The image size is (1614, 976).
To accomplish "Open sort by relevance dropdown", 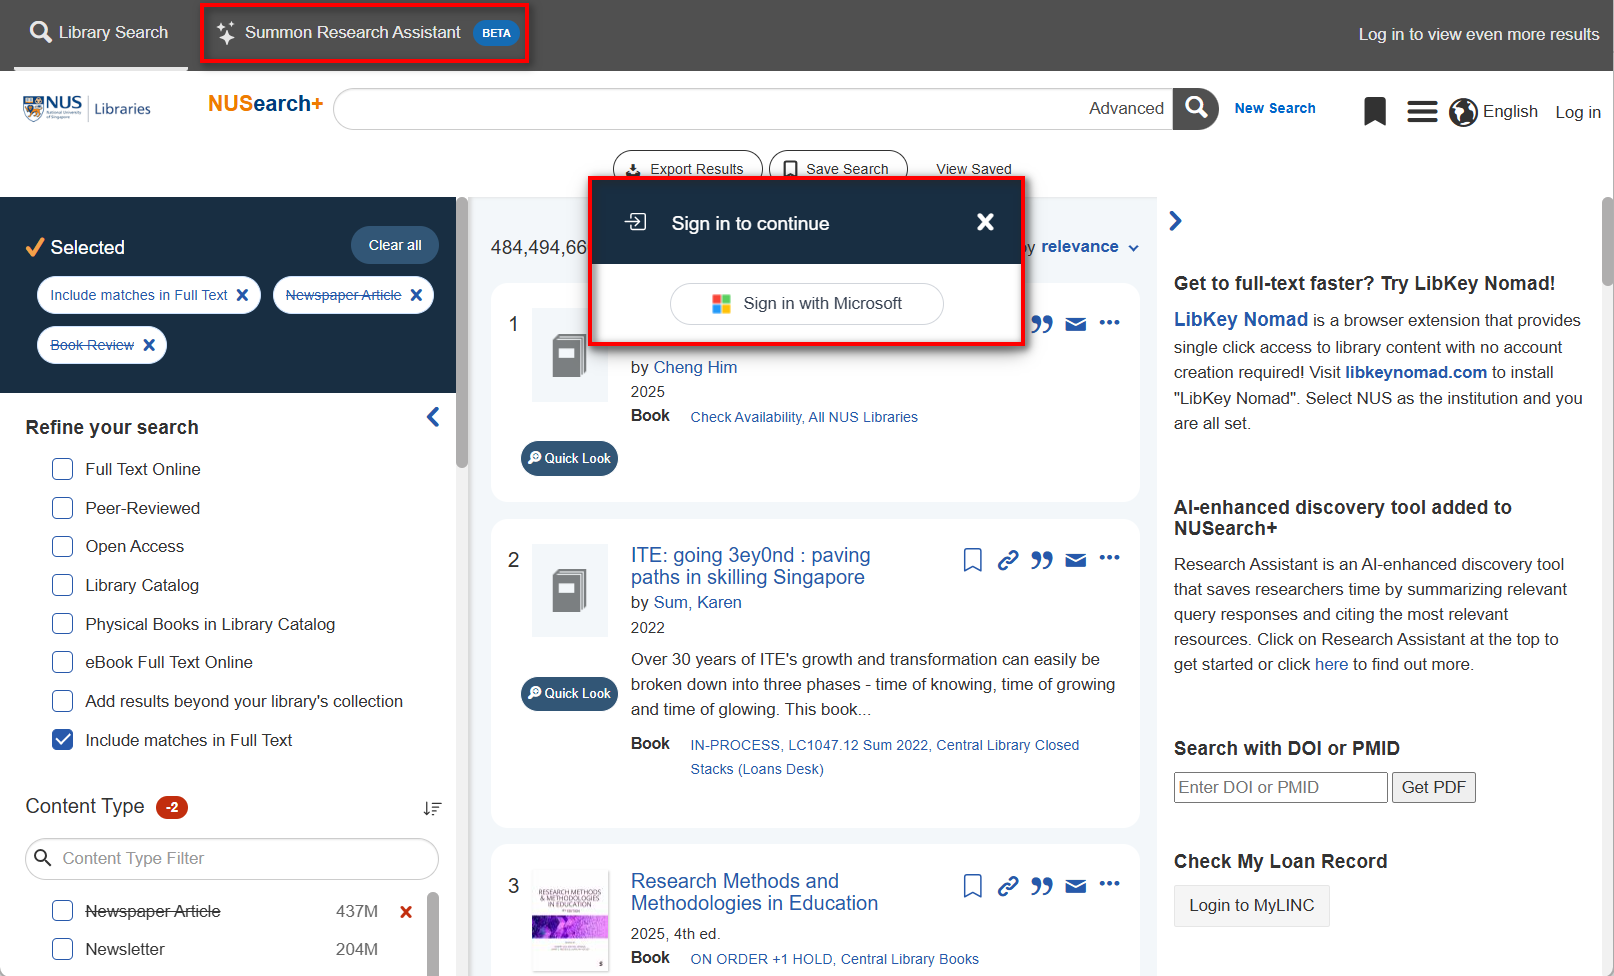I will pyautogui.click(x=1089, y=247).
